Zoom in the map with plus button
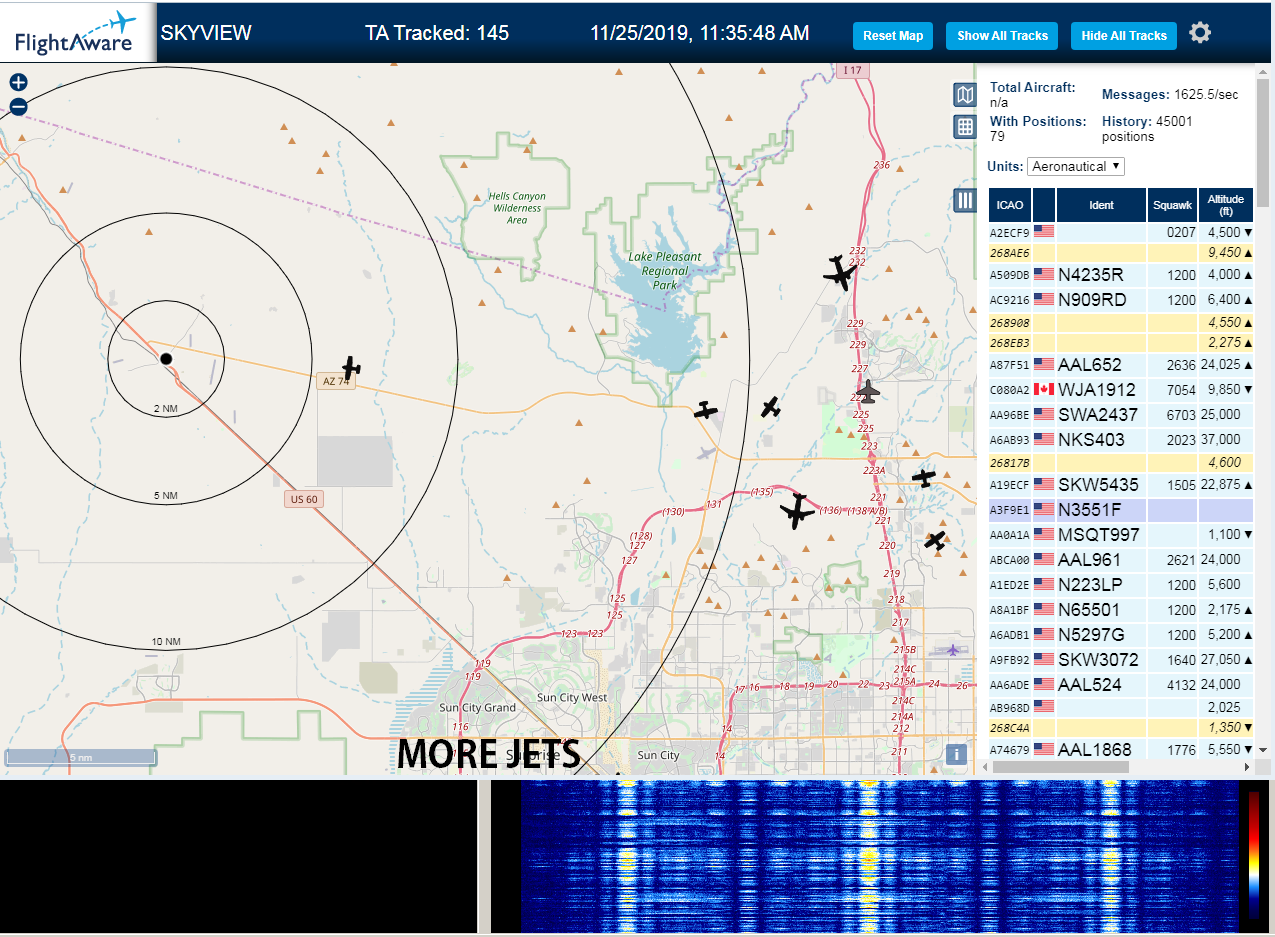This screenshot has width=1275, height=937. pyautogui.click(x=18, y=83)
